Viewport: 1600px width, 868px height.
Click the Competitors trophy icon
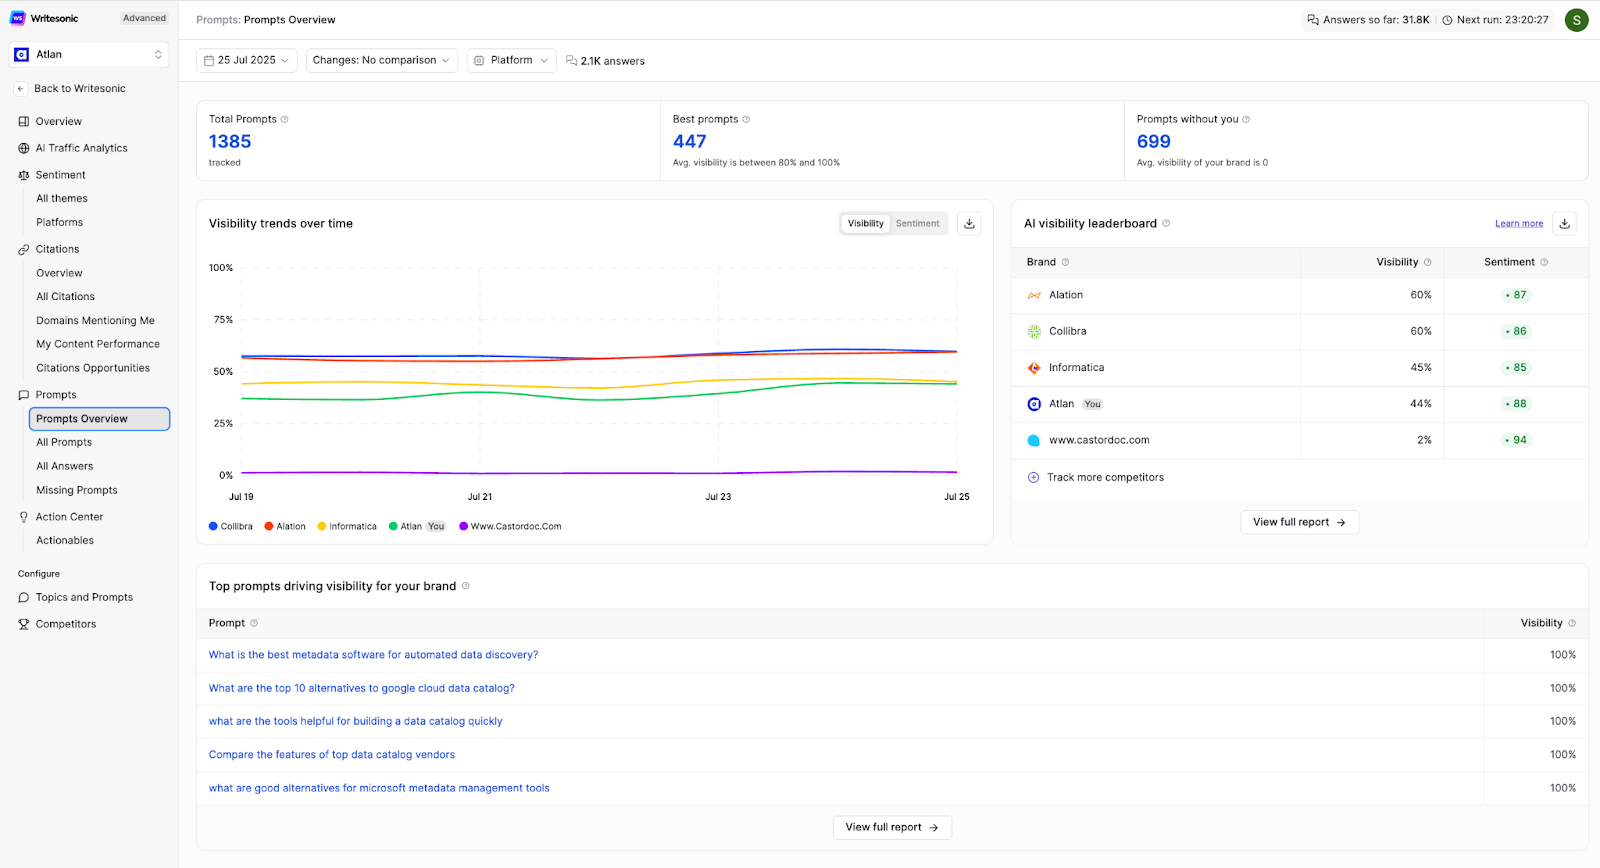pyautogui.click(x=24, y=624)
